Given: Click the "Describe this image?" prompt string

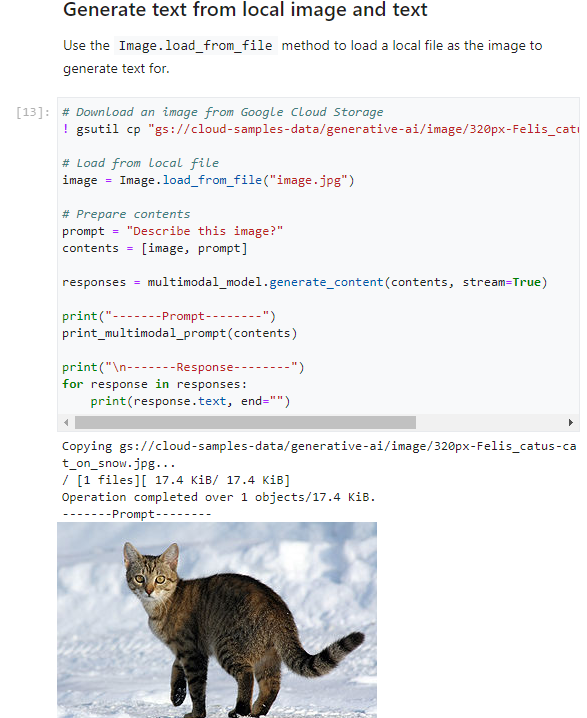Looking at the screenshot, I should click(205, 231).
